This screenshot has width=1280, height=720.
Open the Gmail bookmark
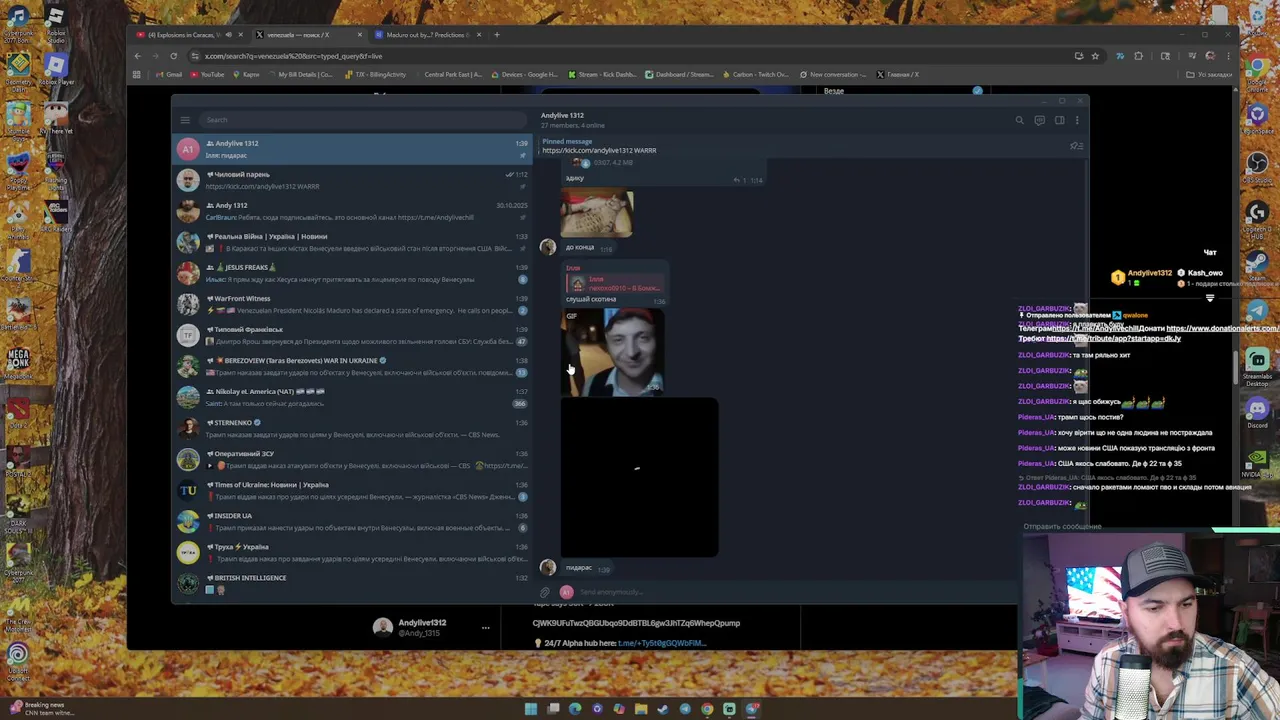click(x=169, y=74)
